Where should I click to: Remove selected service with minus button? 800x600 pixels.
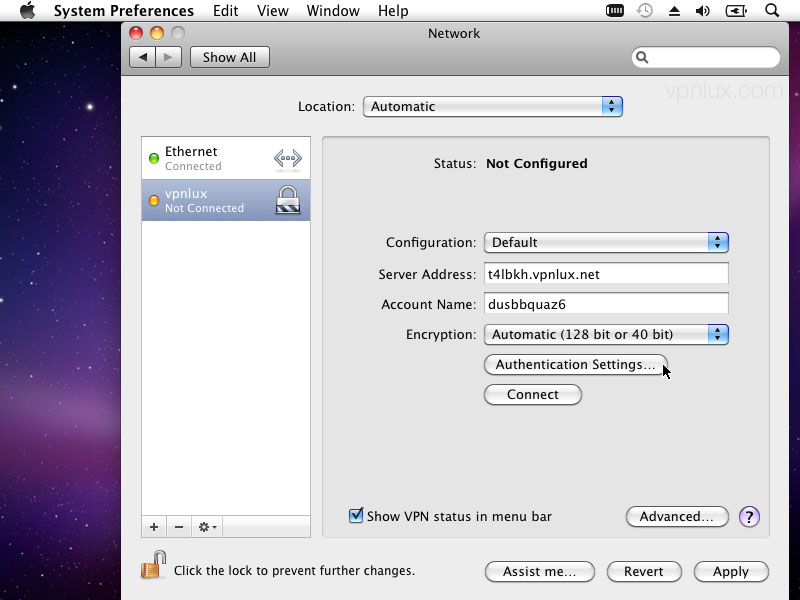(179, 527)
